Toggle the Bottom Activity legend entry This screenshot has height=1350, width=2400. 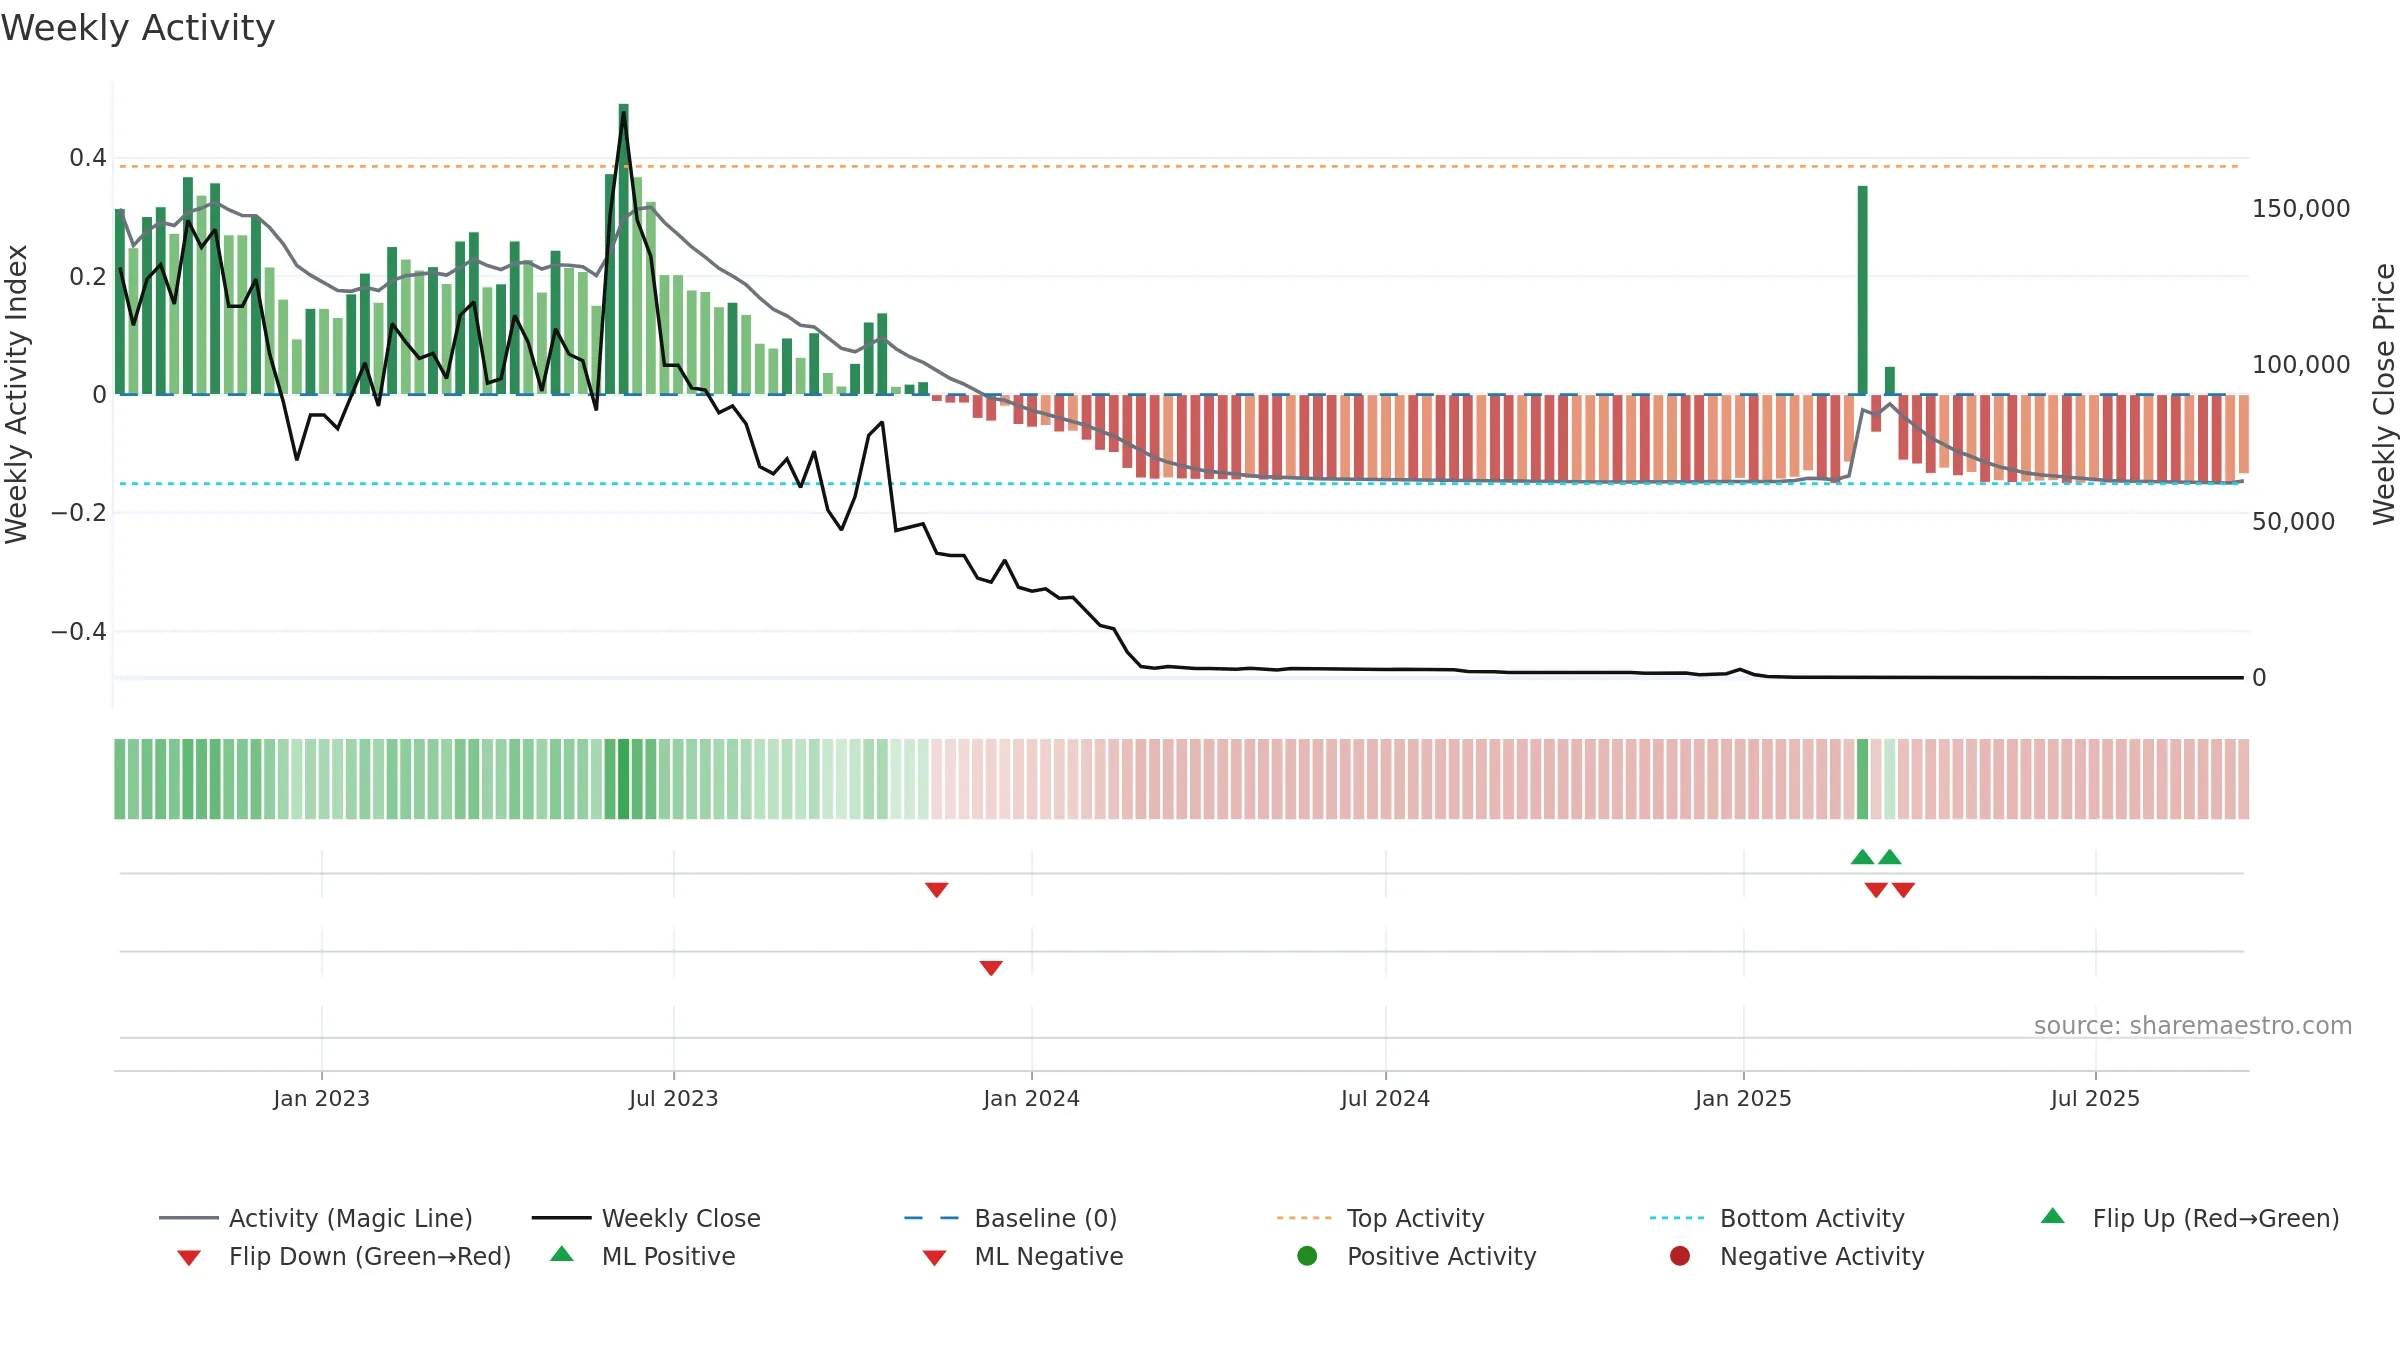(x=1777, y=1218)
